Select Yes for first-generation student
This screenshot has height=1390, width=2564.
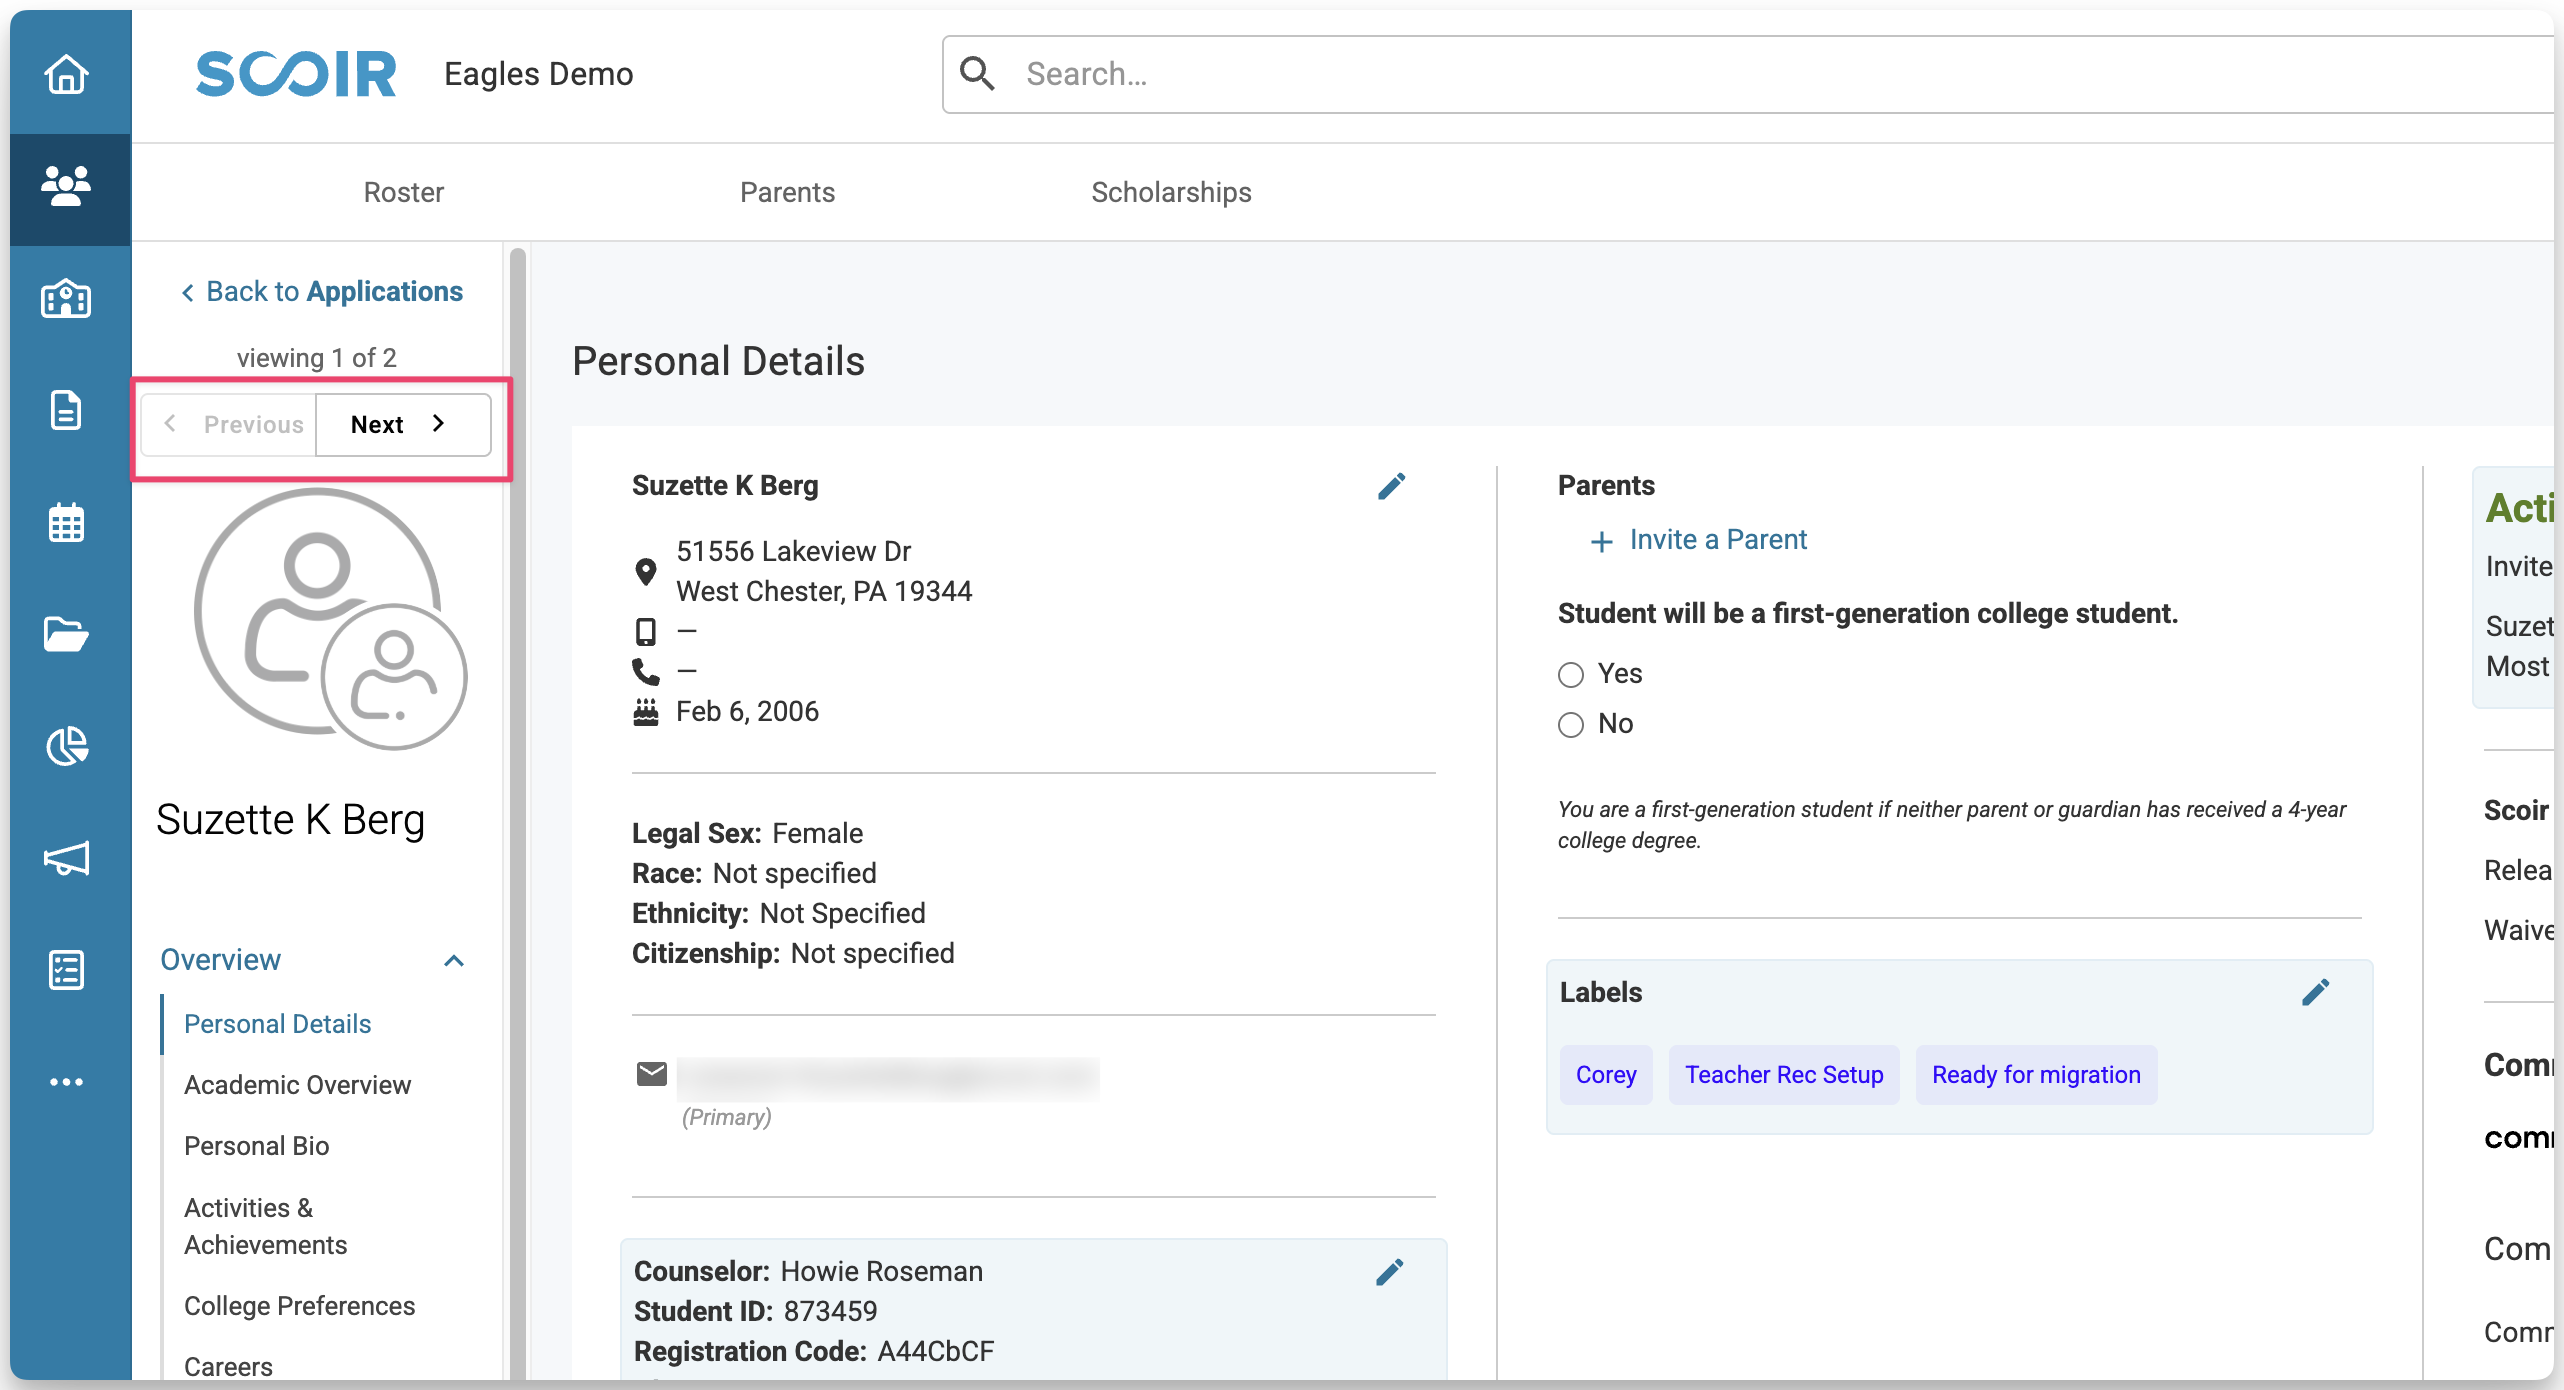[1571, 675]
